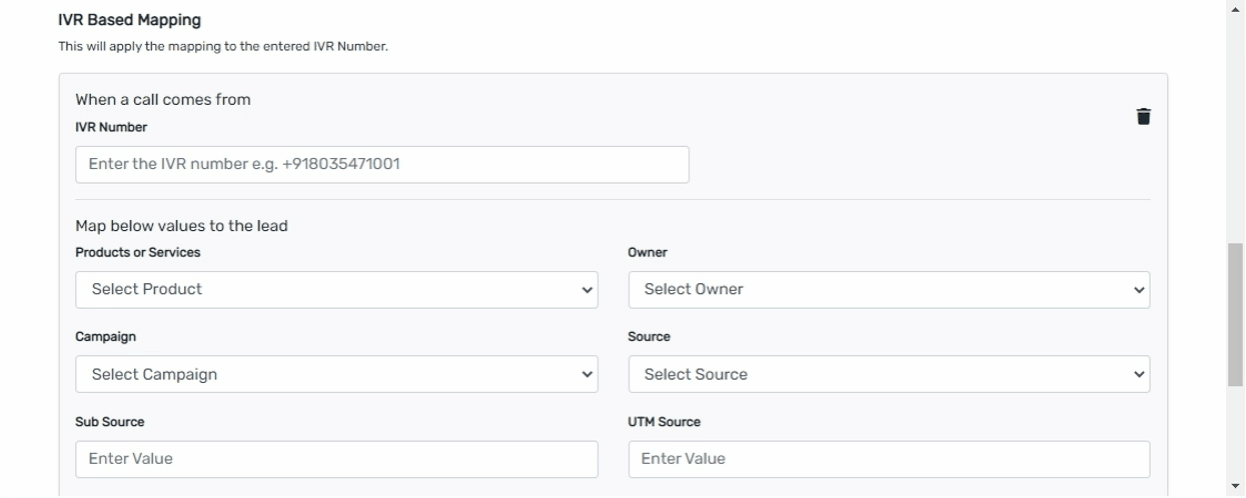Focus the UTM Source value field
1246x498 pixels.
889,460
